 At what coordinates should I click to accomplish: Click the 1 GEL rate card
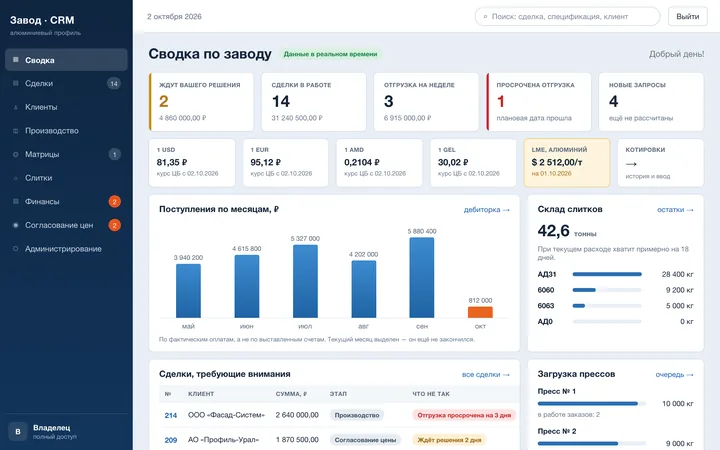pos(473,163)
